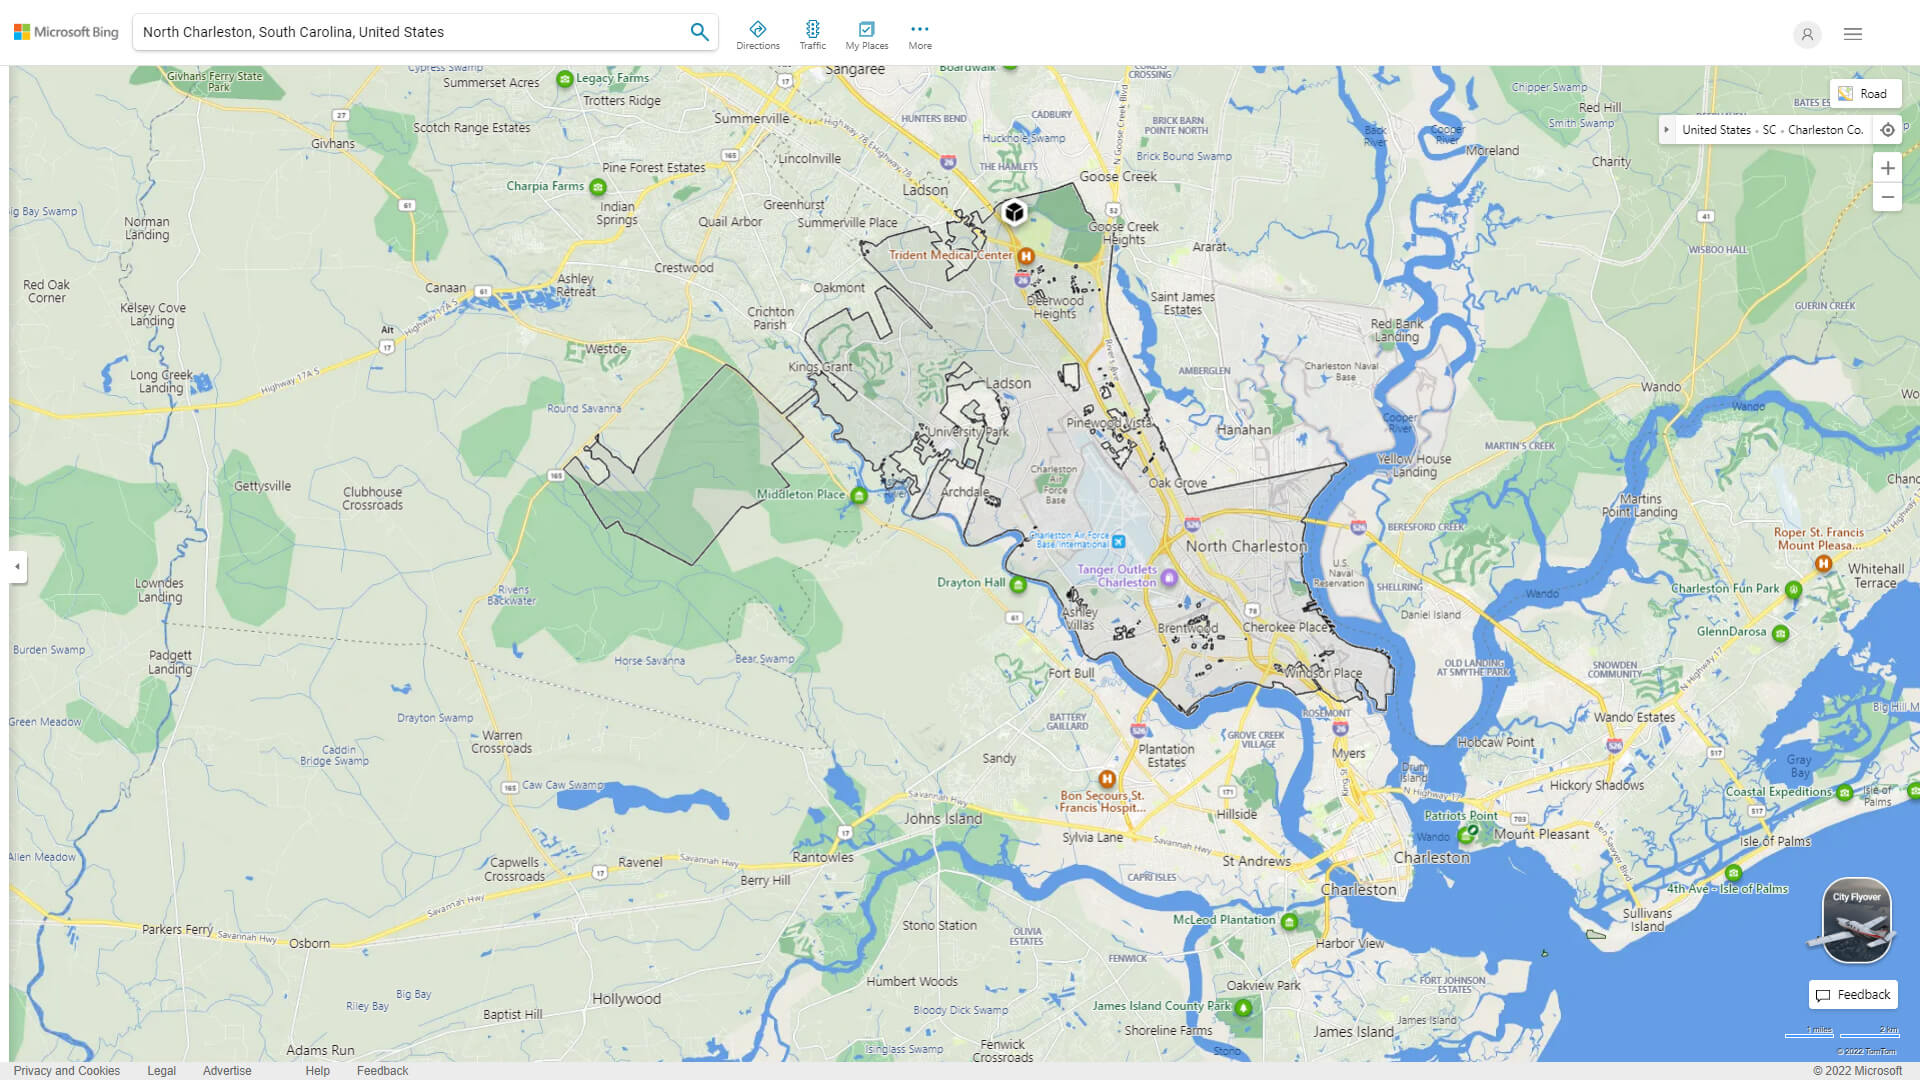Click the locate me icon

(x=1887, y=130)
